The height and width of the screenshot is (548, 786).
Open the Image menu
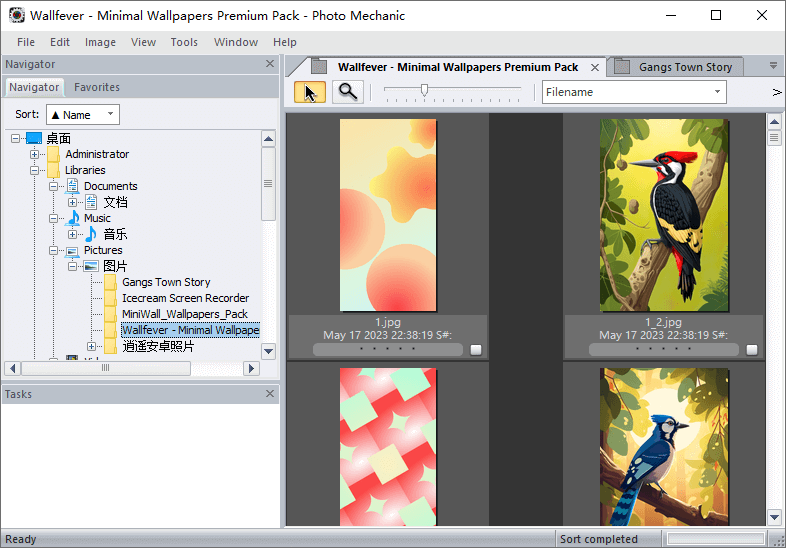pyautogui.click(x=100, y=42)
